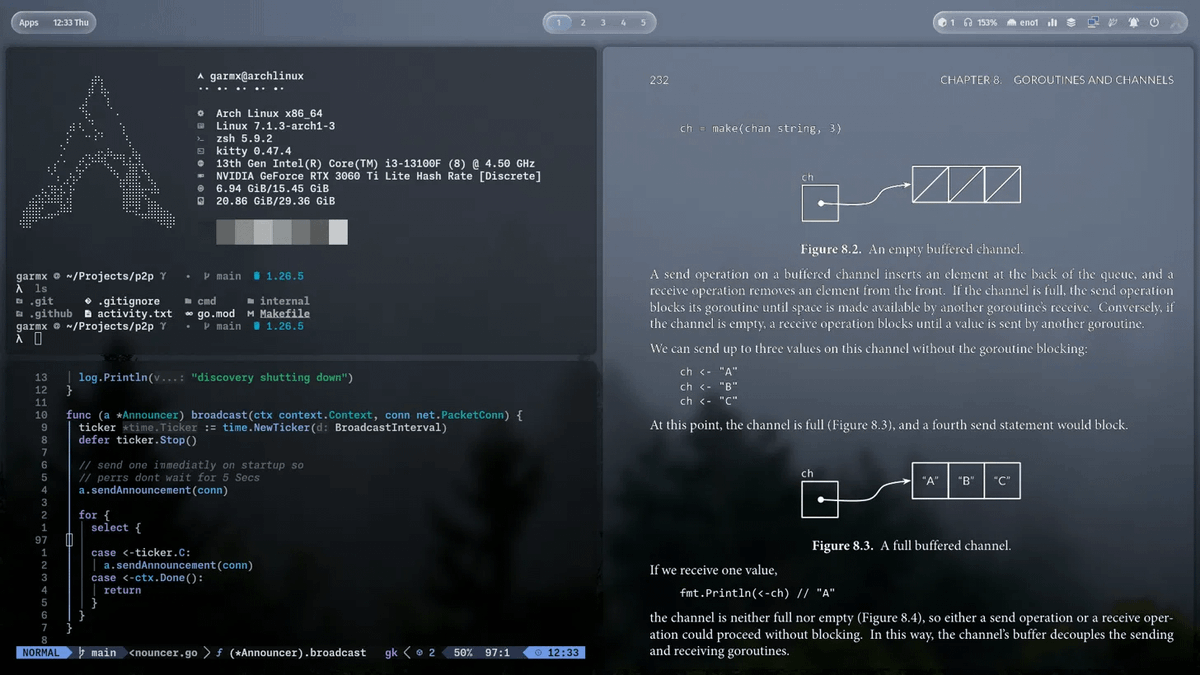Click the breadcrumb chevron after nouncer.go
This screenshot has height=675, width=1200.
(x=207, y=653)
